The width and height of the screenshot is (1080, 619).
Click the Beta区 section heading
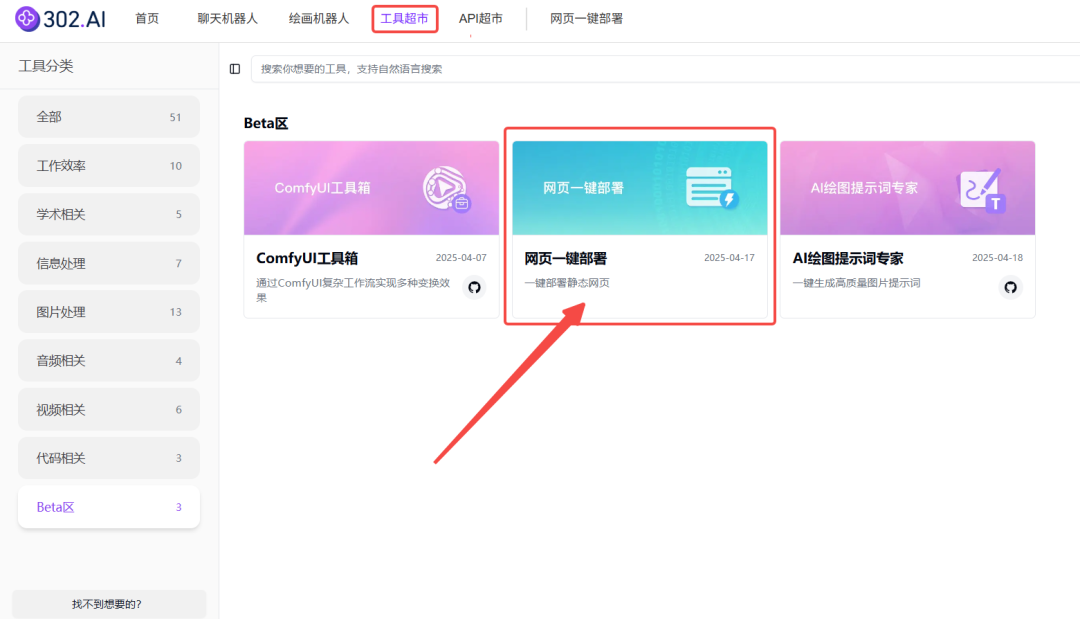pyautogui.click(x=266, y=123)
